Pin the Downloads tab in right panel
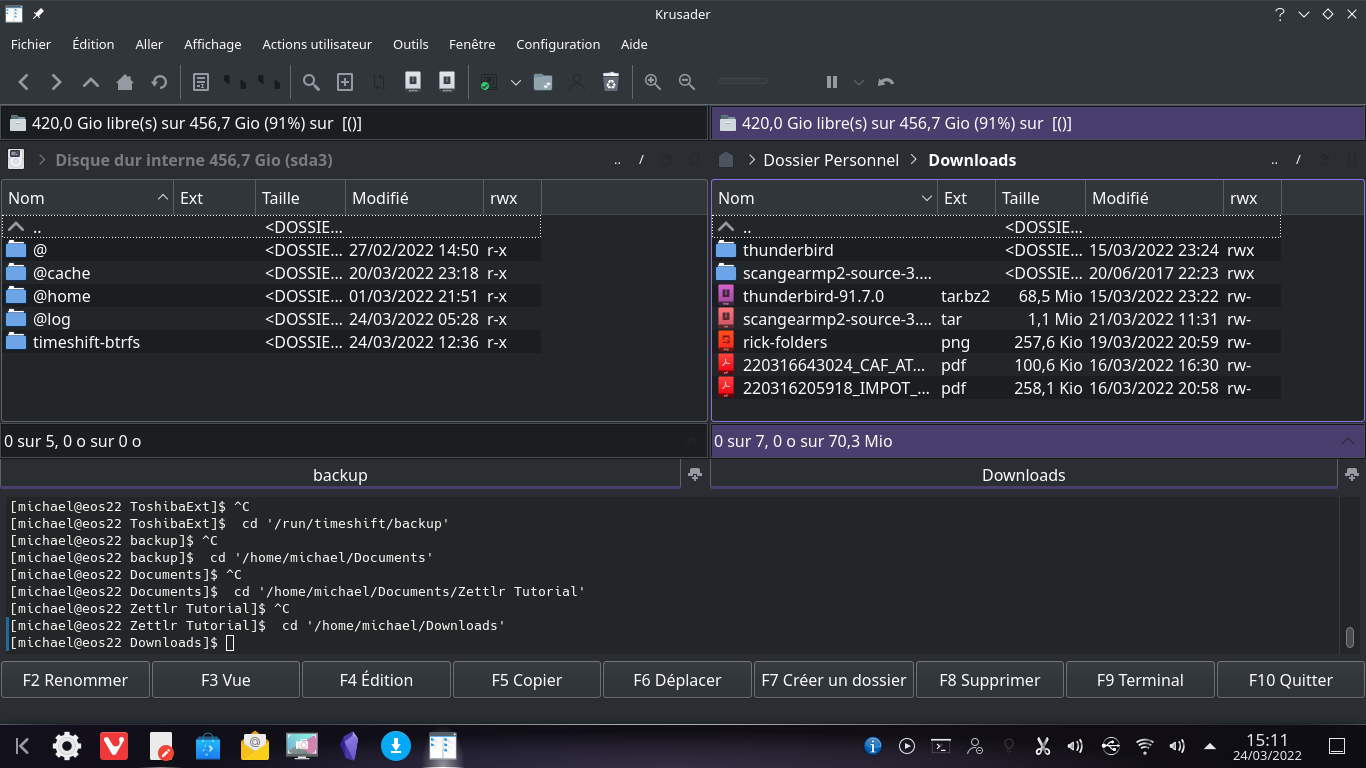 coord(1352,474)
